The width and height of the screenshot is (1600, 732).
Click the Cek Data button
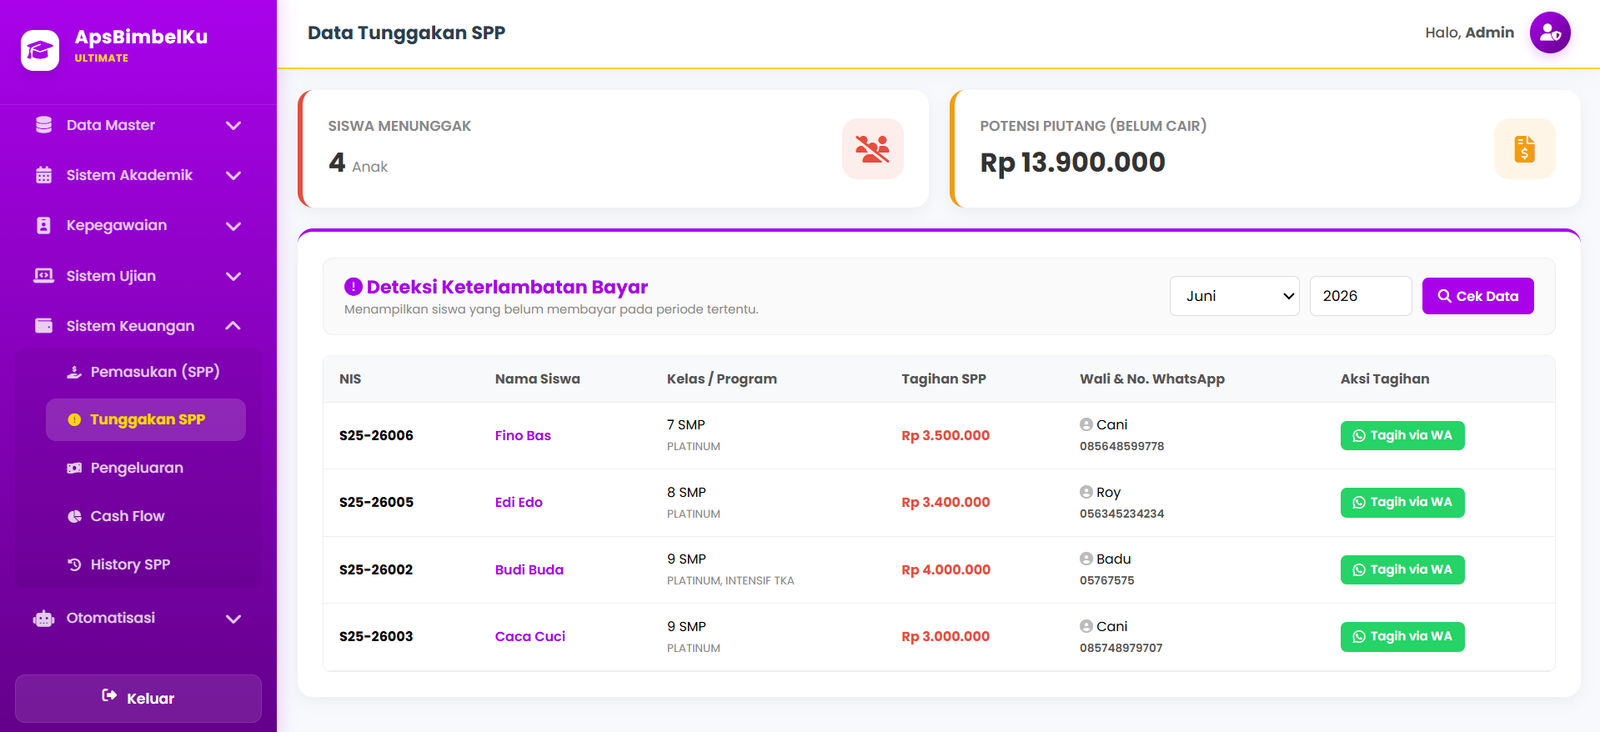pos(1478,296)
